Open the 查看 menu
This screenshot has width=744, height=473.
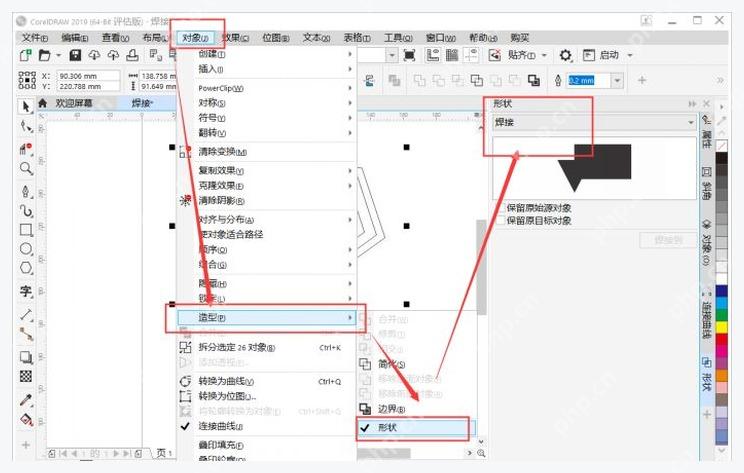point(115,37)
